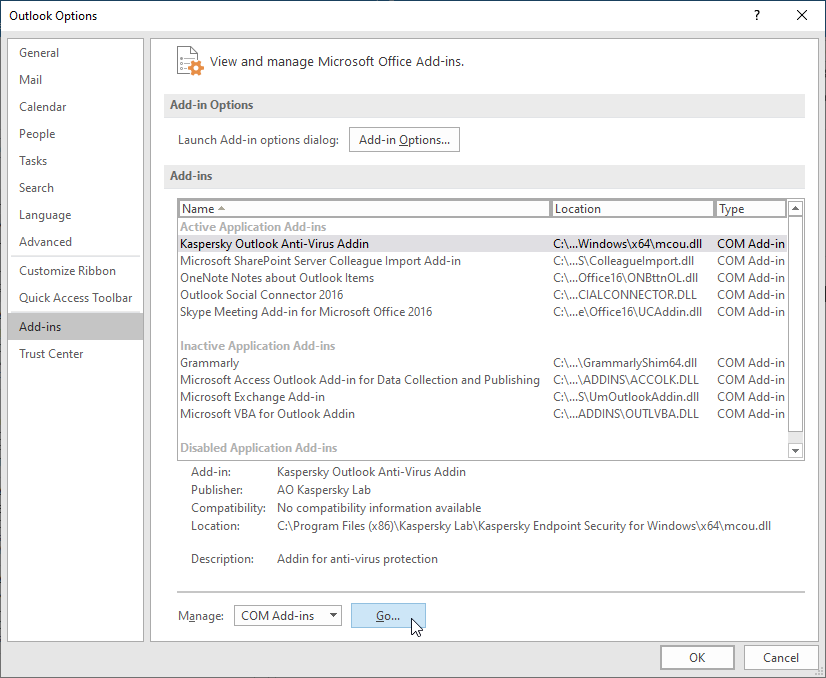Click location C:\...e\Office16\UCAddin.dll

click(x=627, y=312)
